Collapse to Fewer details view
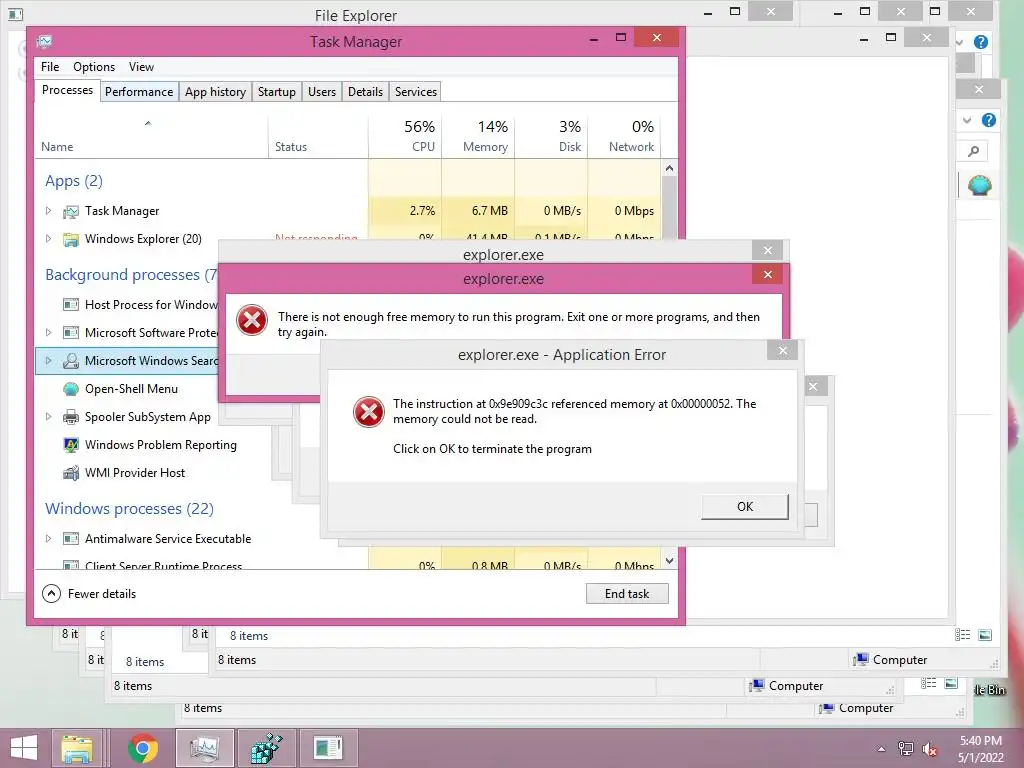The width and height of the screenshot is (1024, 768). point(89,594)
